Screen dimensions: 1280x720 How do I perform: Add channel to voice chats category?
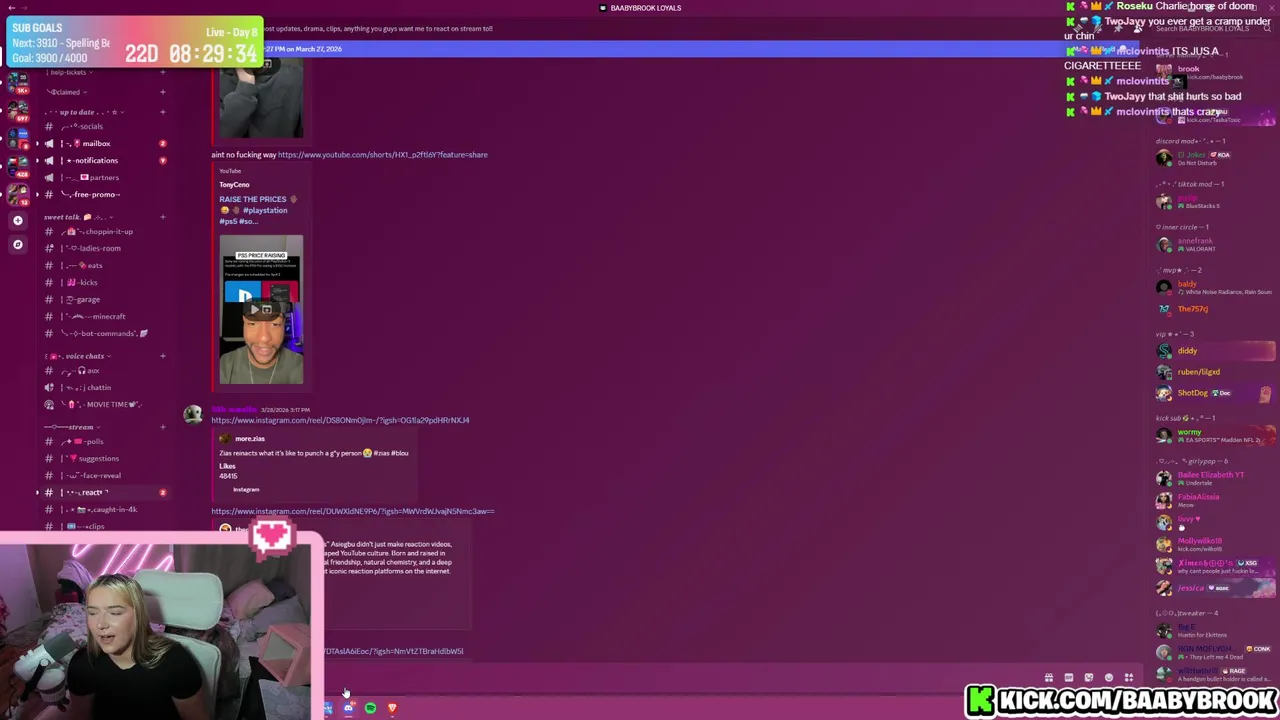click(x=162, y=356)
